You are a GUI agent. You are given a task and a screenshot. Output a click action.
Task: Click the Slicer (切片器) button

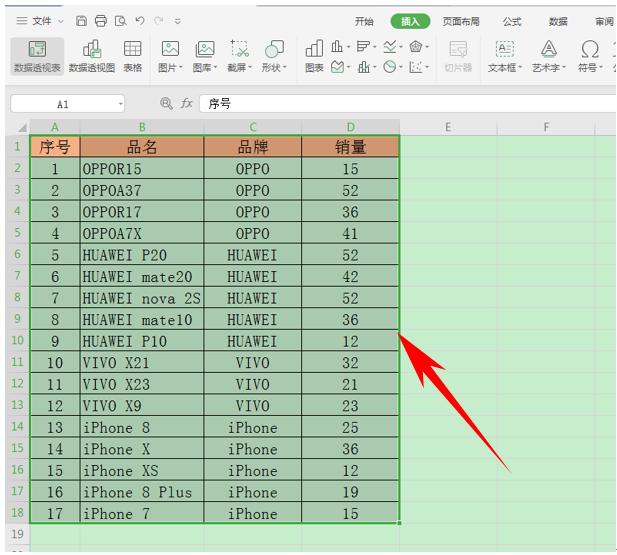458,56
